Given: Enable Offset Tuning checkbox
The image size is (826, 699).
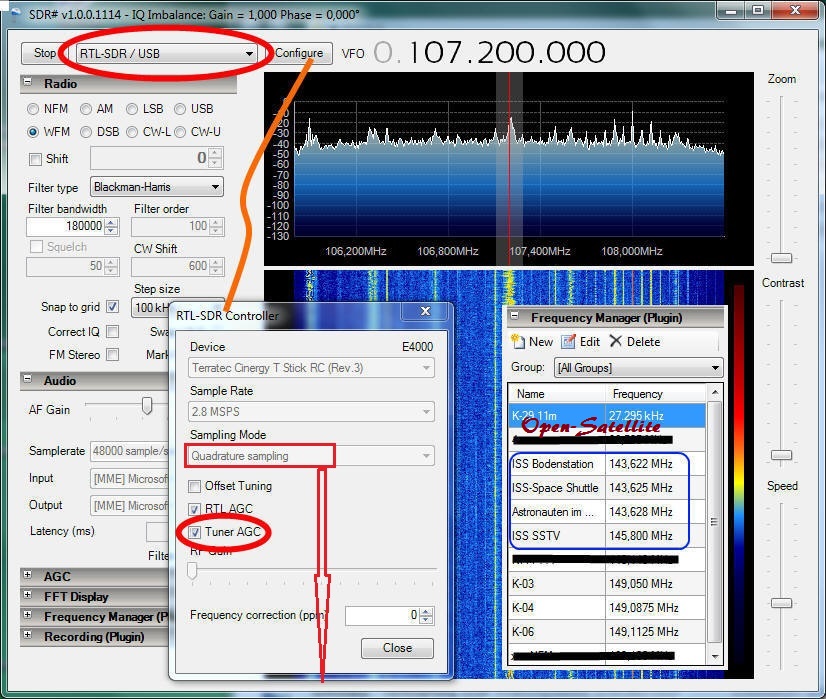Looking at the screenshot, I should click(194, 486).
